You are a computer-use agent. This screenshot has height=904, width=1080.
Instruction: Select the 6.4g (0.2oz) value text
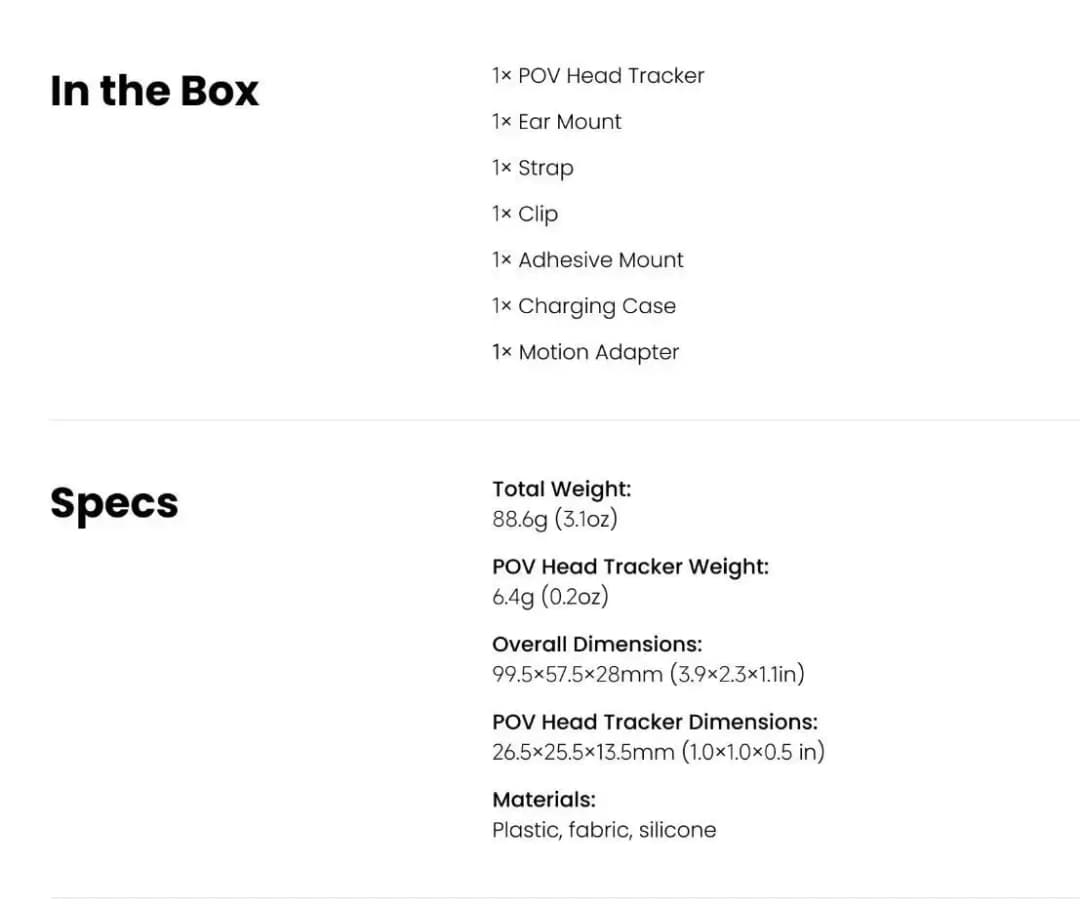[x=550, y=597]
